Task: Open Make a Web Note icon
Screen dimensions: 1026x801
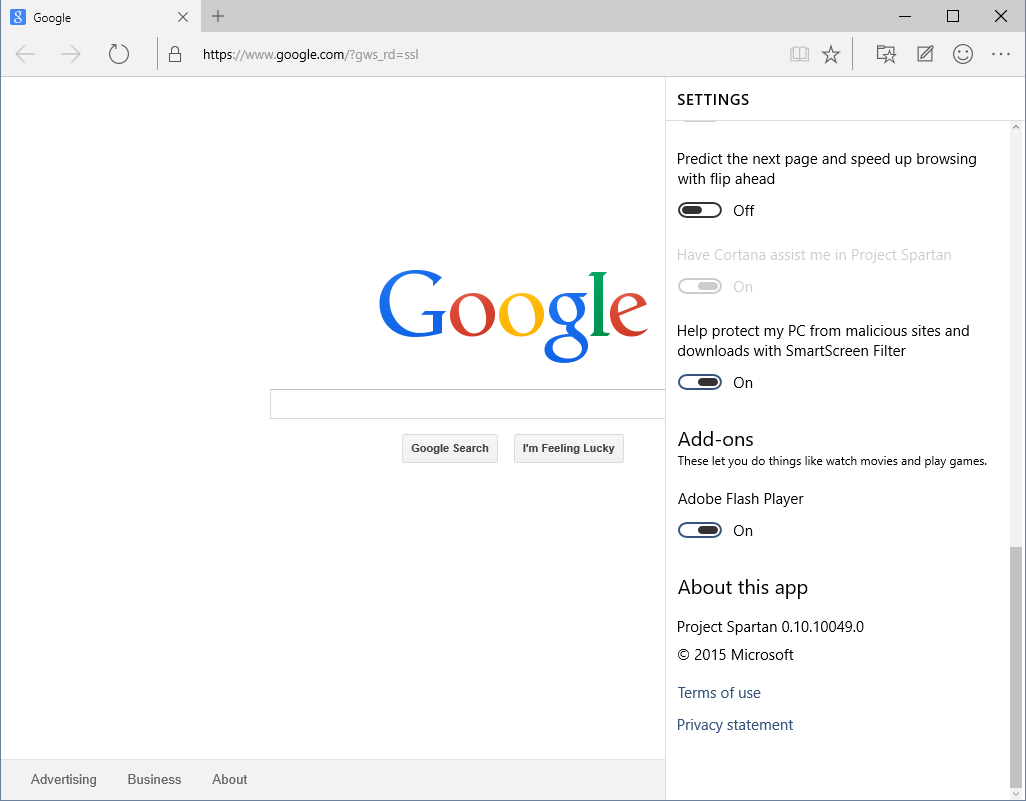Action: (x=925, y=54)
